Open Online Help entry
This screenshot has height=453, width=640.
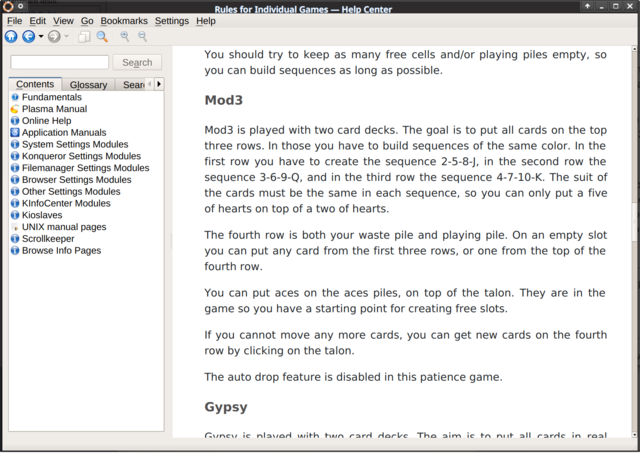click(x=47, y=121)
